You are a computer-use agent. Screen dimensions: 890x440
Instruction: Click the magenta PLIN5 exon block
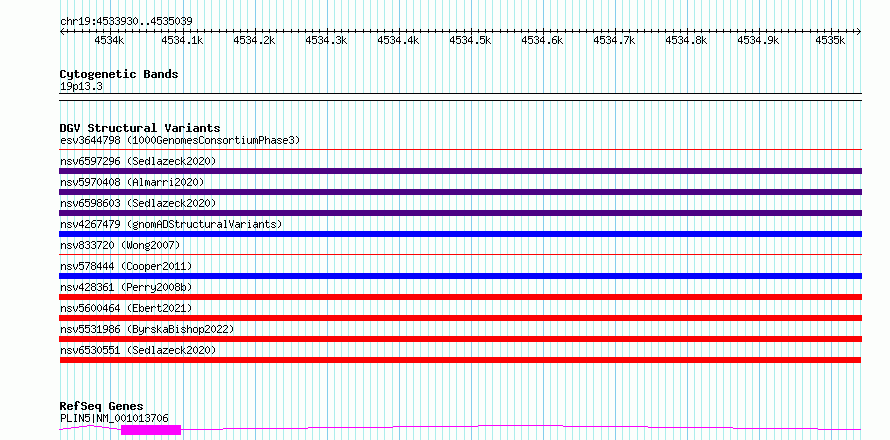151,430
